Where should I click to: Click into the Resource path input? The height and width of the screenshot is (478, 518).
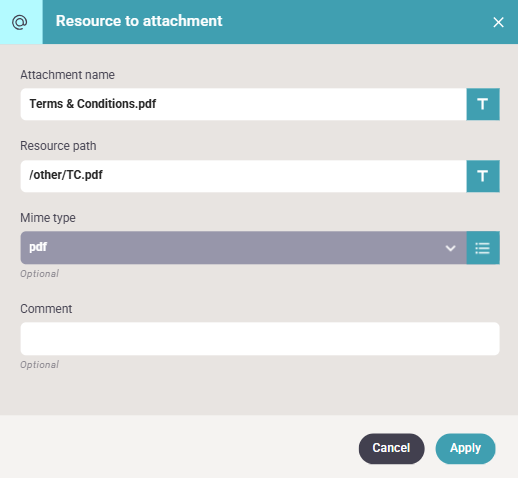pyautogui.click(x=243, y=176)
